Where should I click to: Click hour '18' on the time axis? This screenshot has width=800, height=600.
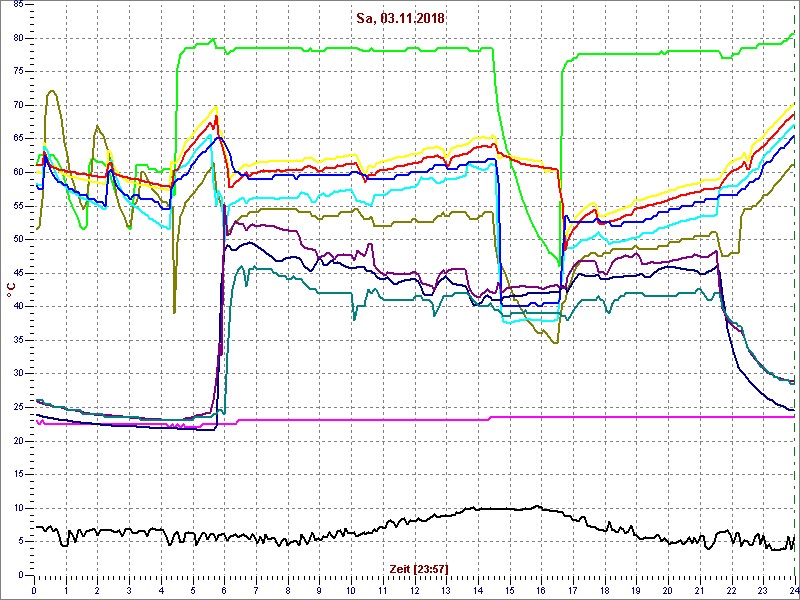point(605,588)
